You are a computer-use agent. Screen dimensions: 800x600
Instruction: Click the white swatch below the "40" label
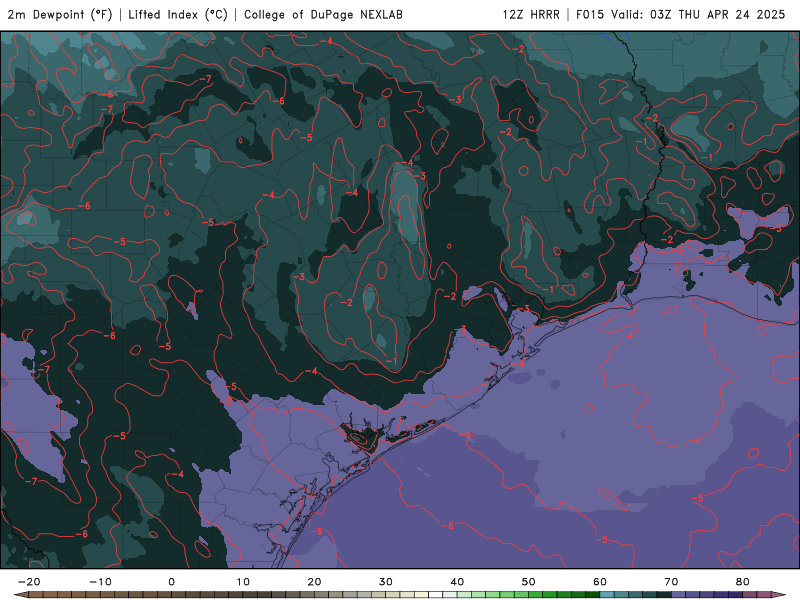click(x=450, y=595)
